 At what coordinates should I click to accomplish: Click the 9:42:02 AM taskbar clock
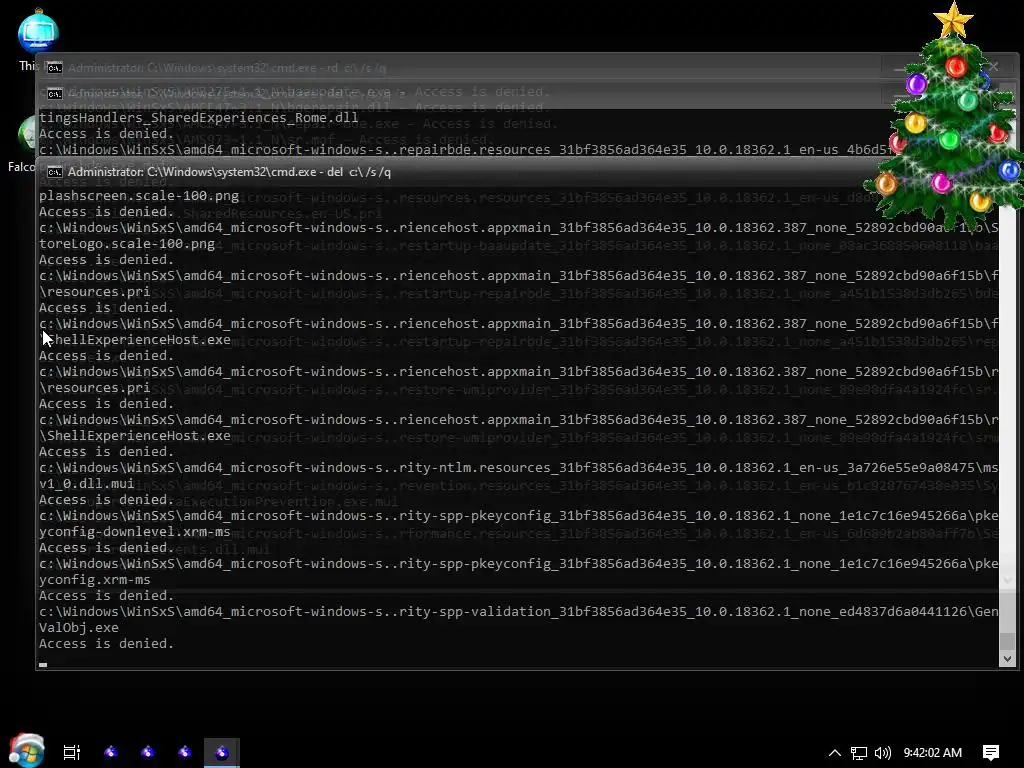pos(933,753)
